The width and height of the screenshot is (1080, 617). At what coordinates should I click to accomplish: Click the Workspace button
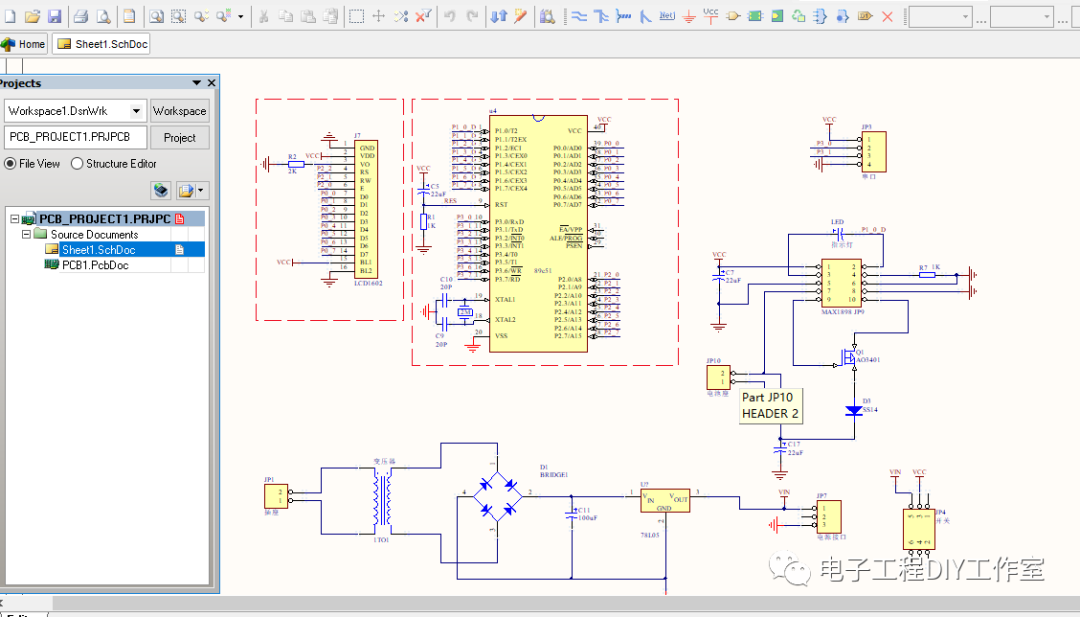point(179,111)
